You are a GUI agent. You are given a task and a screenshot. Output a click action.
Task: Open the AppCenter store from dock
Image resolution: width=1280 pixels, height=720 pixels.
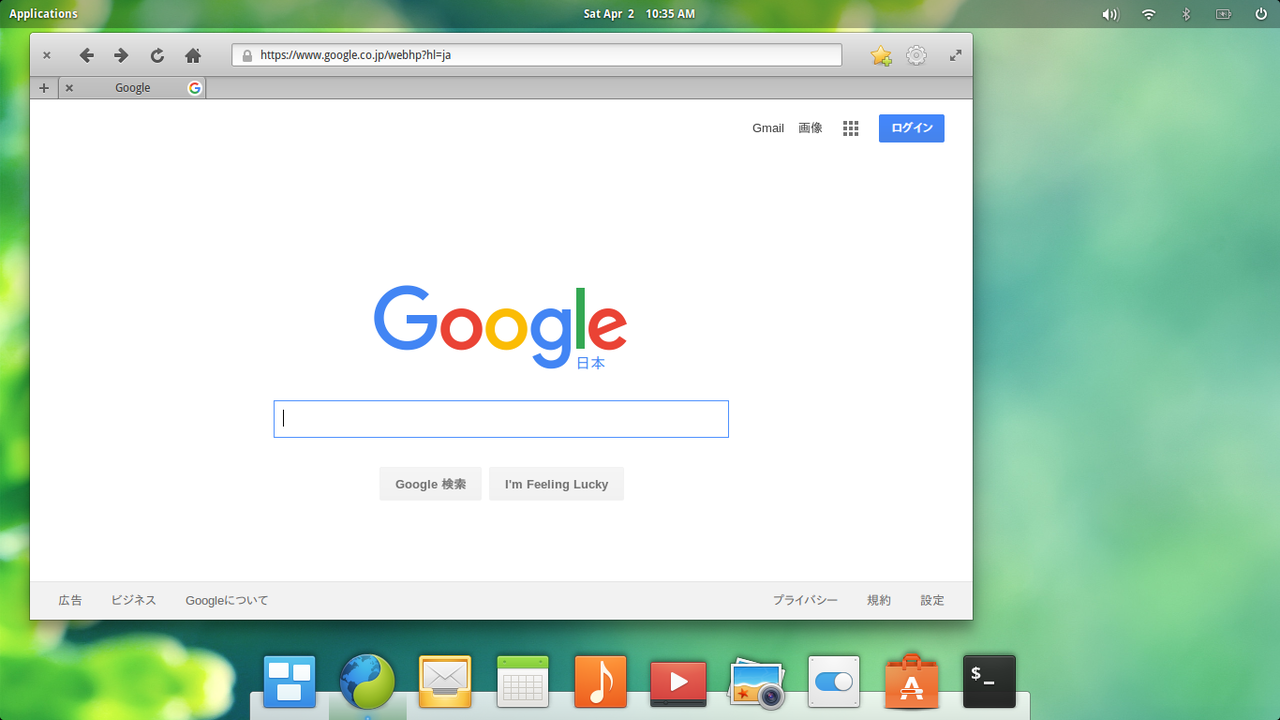(x=912, y=682)
